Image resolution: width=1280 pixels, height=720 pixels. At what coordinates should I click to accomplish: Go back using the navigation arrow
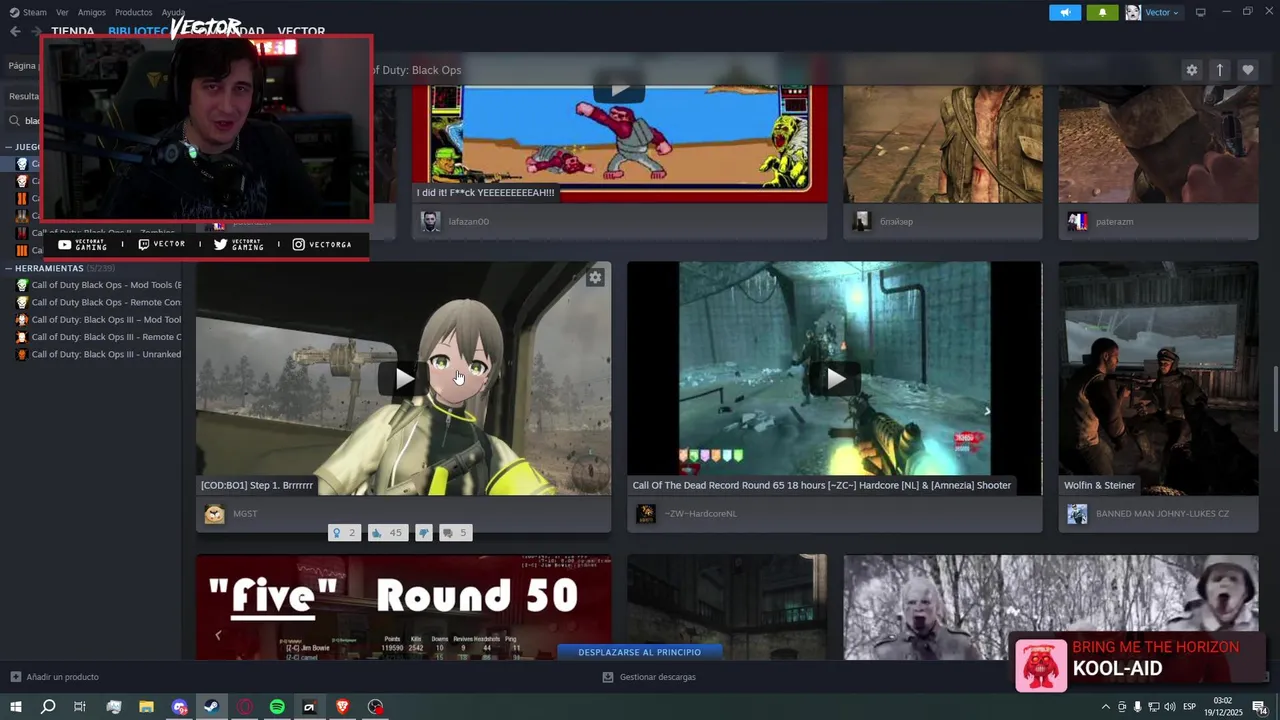[15, 31]
